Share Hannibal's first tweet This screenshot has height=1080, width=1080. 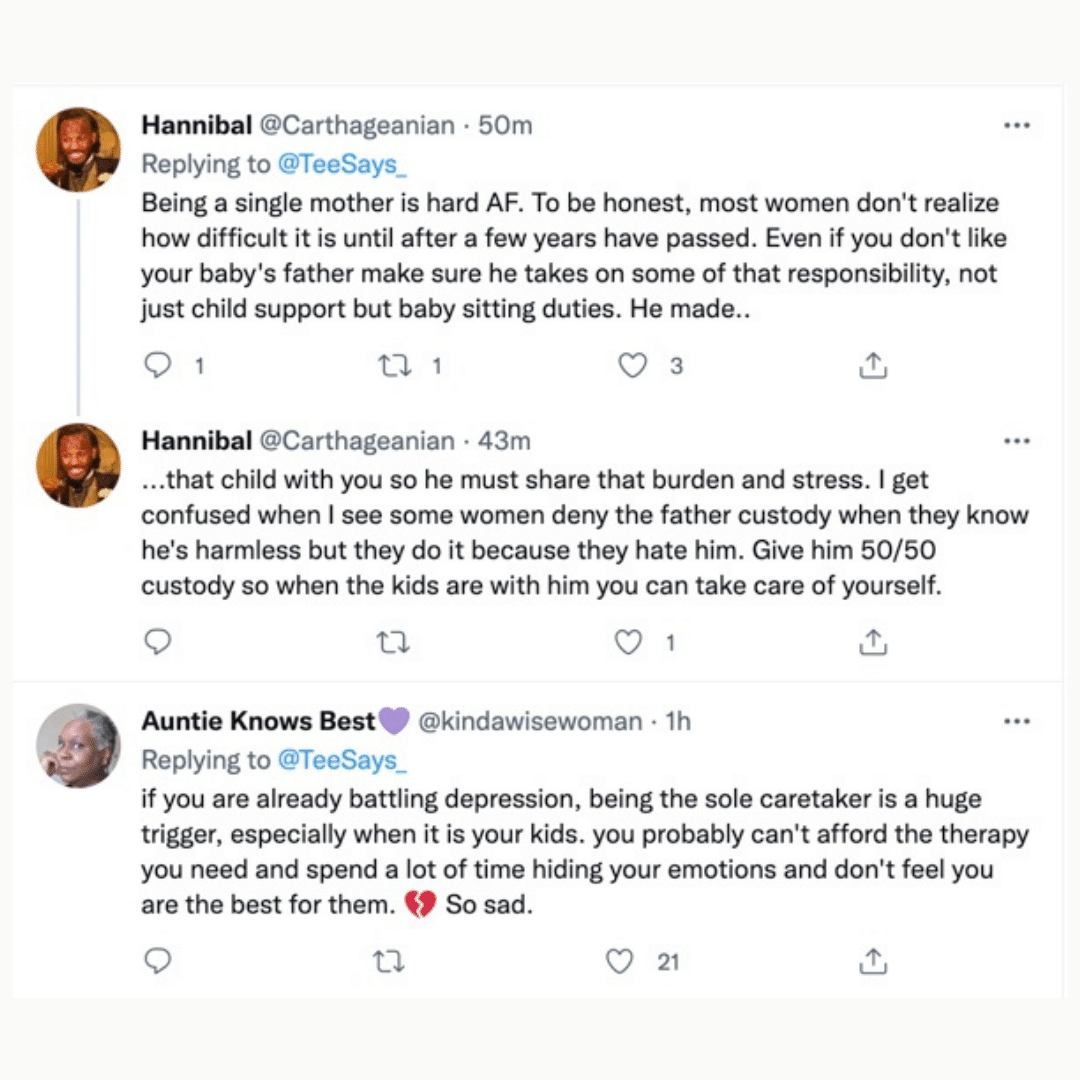(873, 366)
